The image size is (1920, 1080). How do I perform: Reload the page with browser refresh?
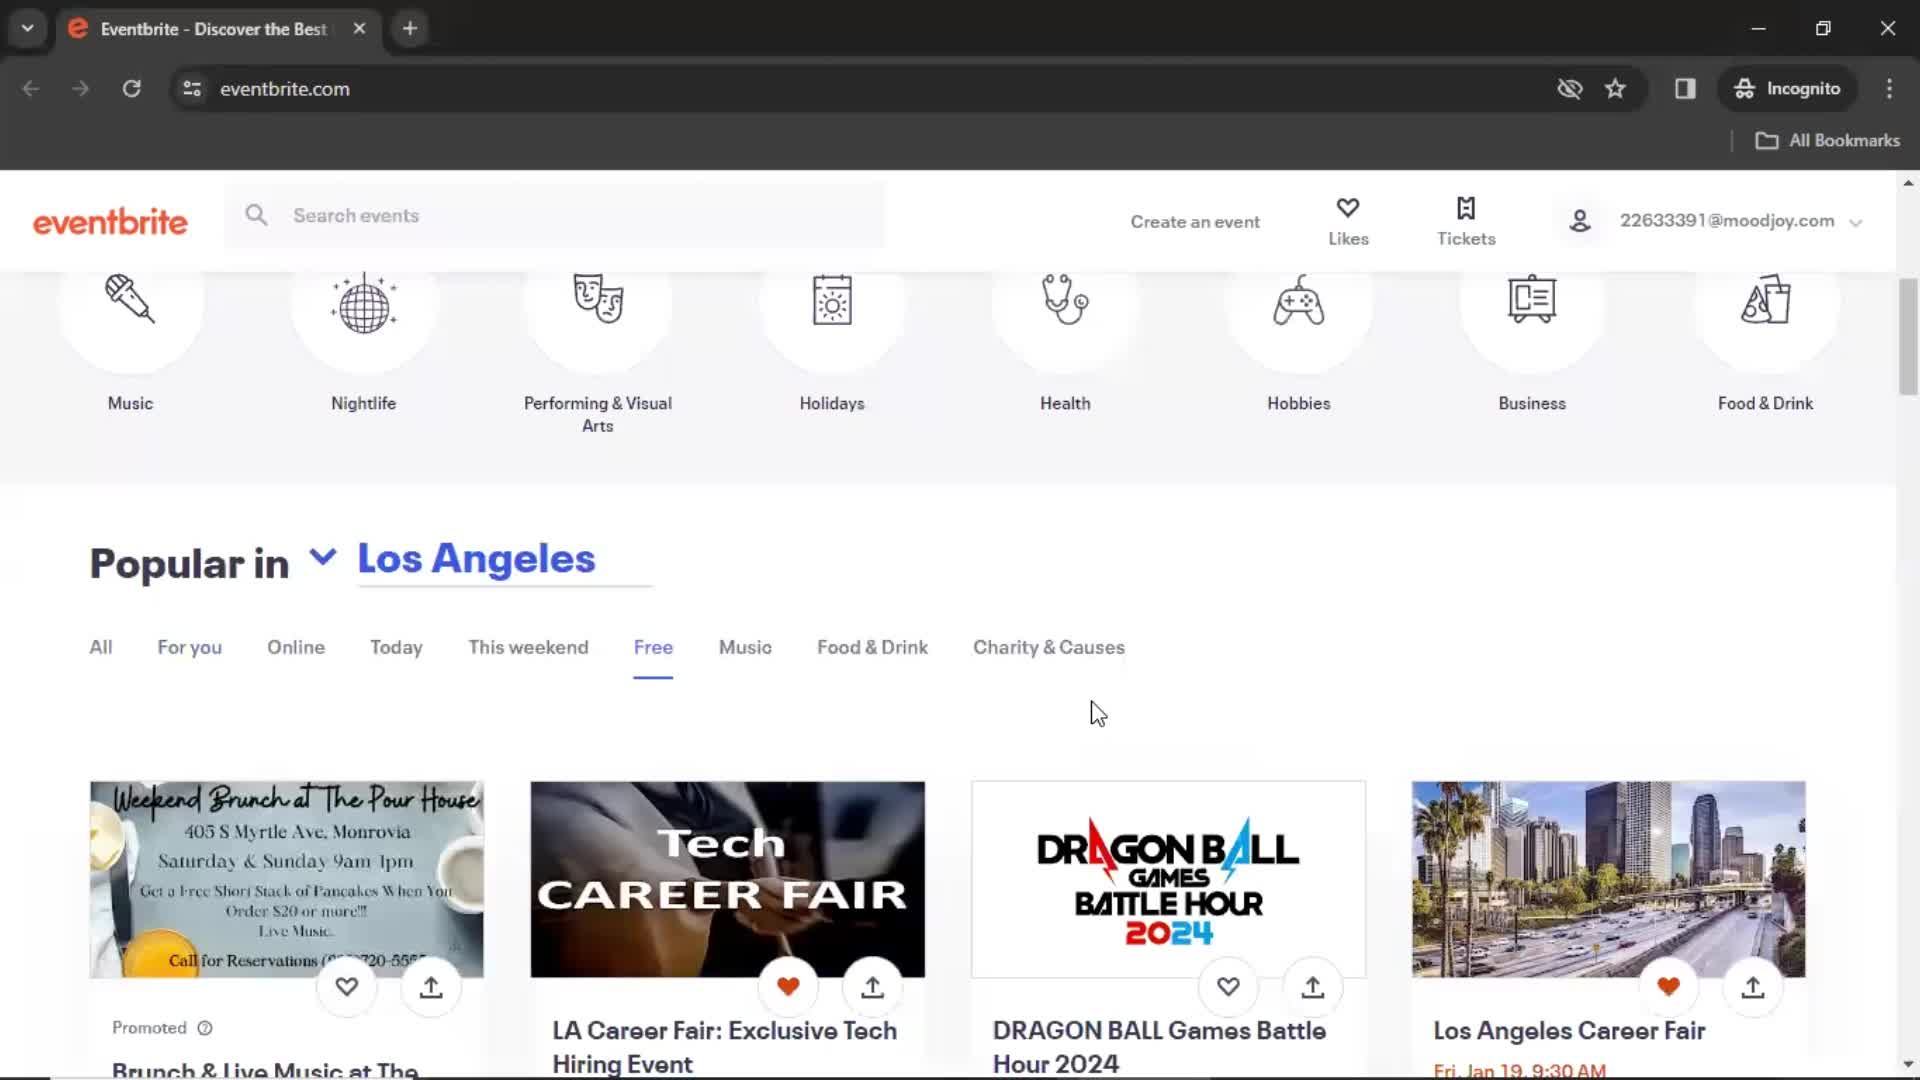coord(132,88)
